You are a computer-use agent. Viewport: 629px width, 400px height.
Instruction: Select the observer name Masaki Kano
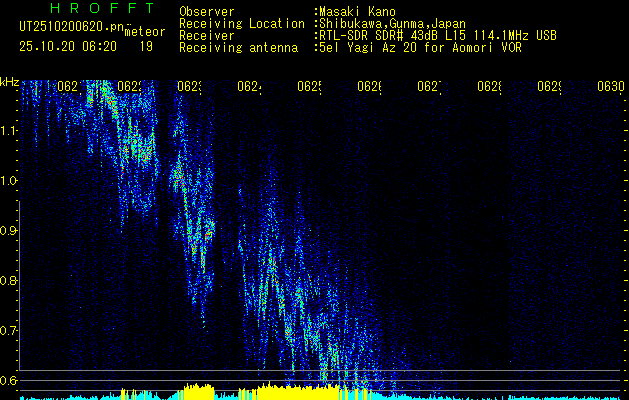357,12
